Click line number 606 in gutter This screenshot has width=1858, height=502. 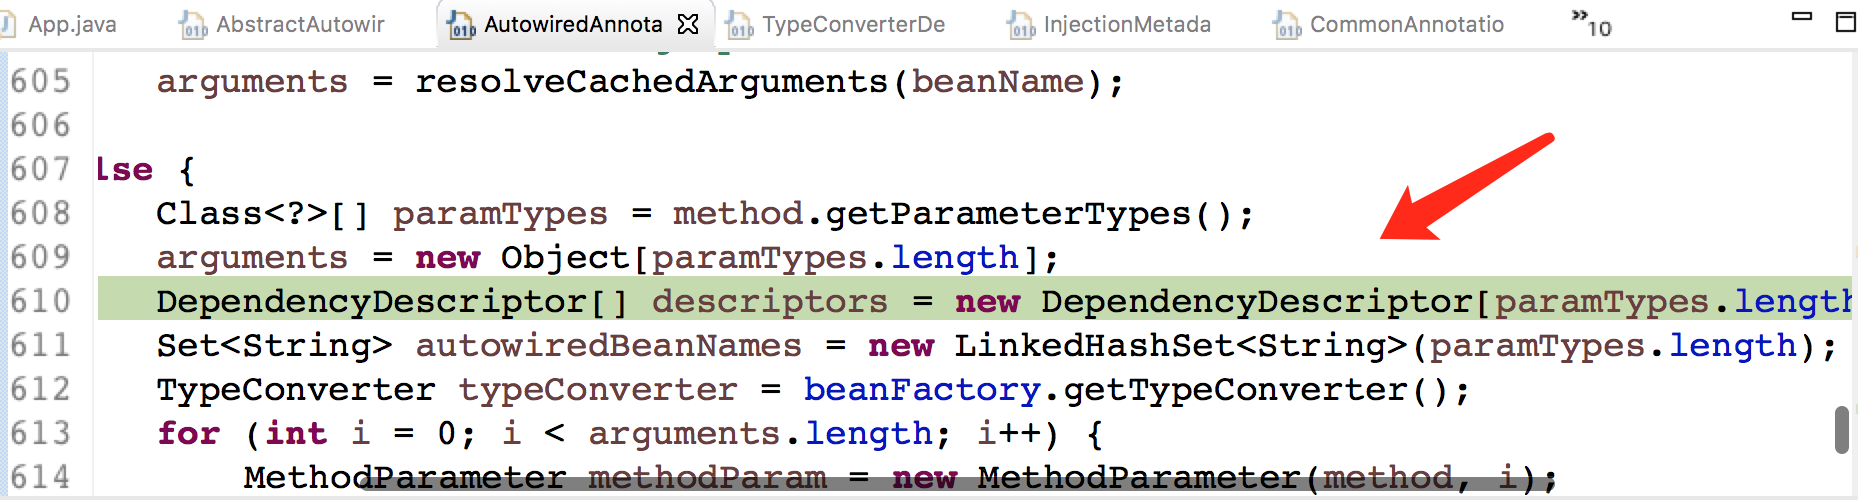41,125
